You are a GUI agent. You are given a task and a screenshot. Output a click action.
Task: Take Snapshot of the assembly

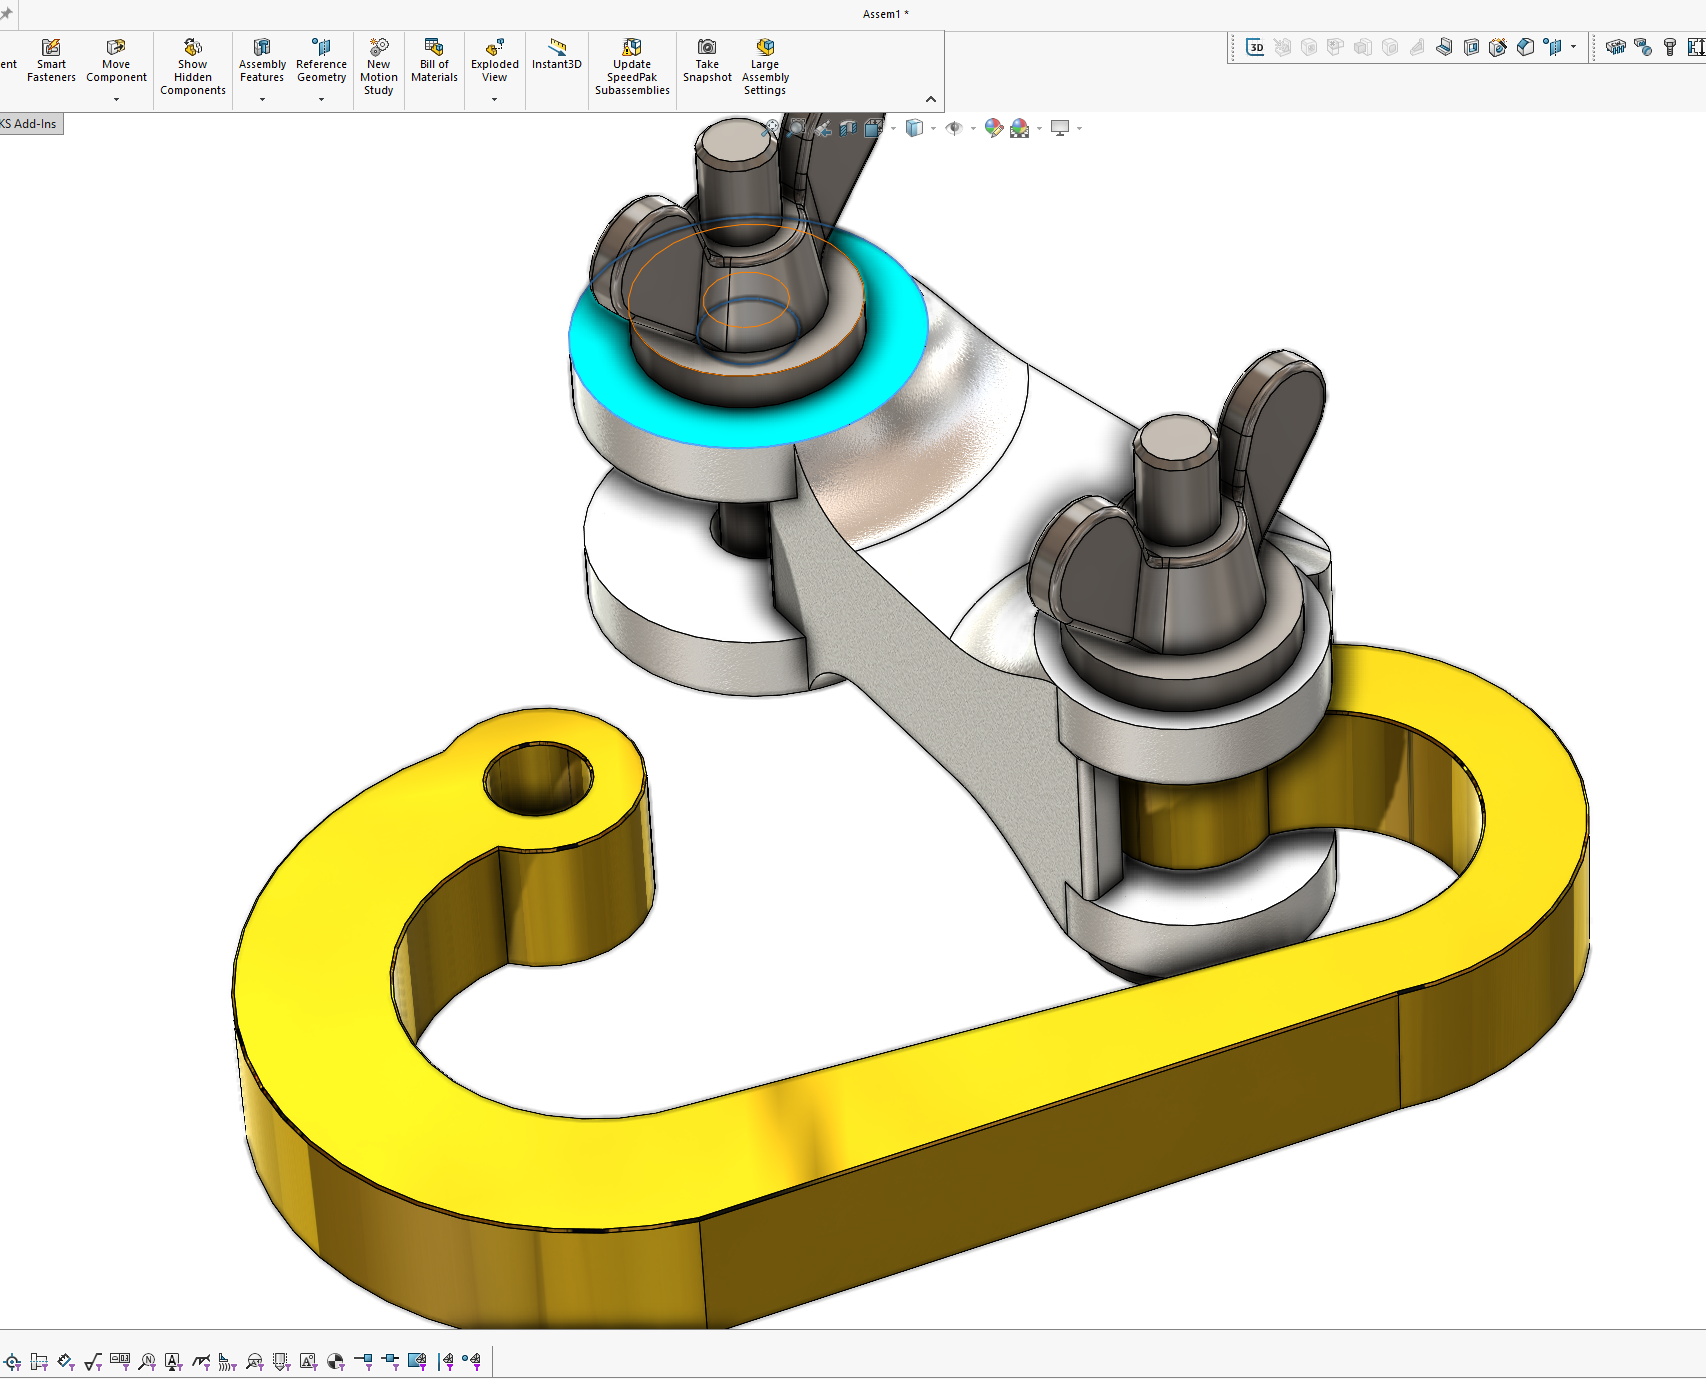[707, 61]
